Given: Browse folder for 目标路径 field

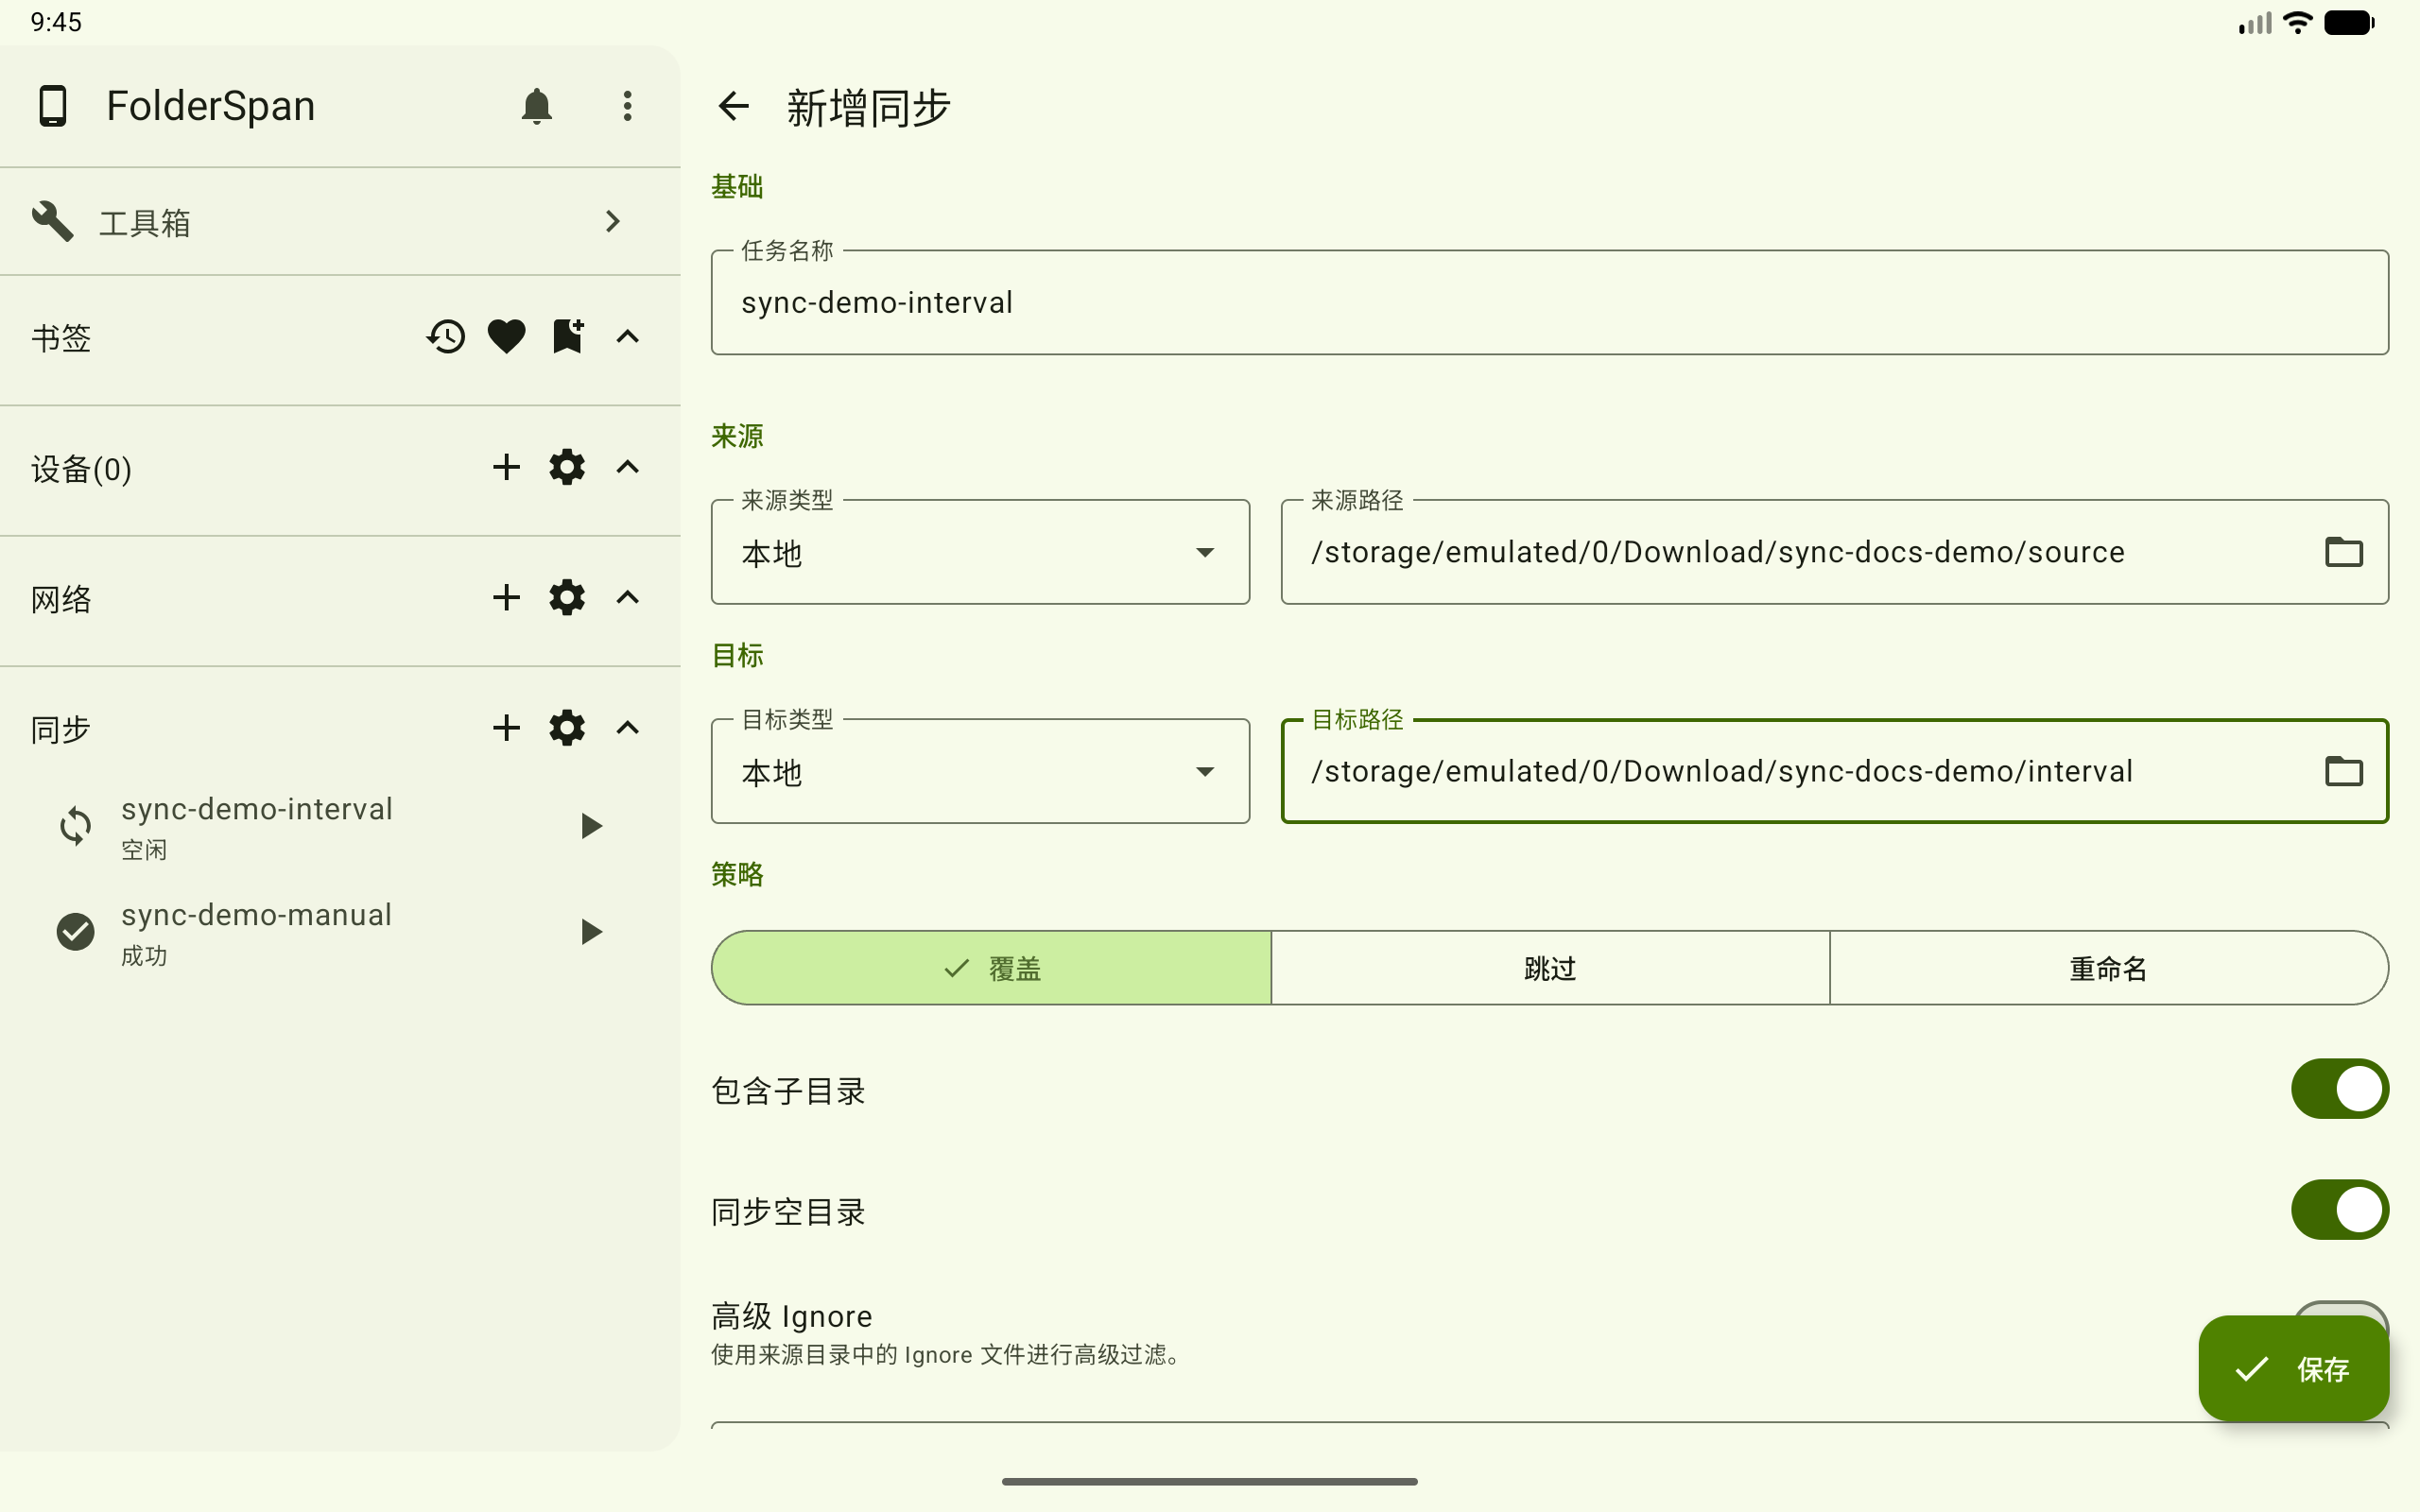Looking at the screenshot, I should click(2344, 771).
